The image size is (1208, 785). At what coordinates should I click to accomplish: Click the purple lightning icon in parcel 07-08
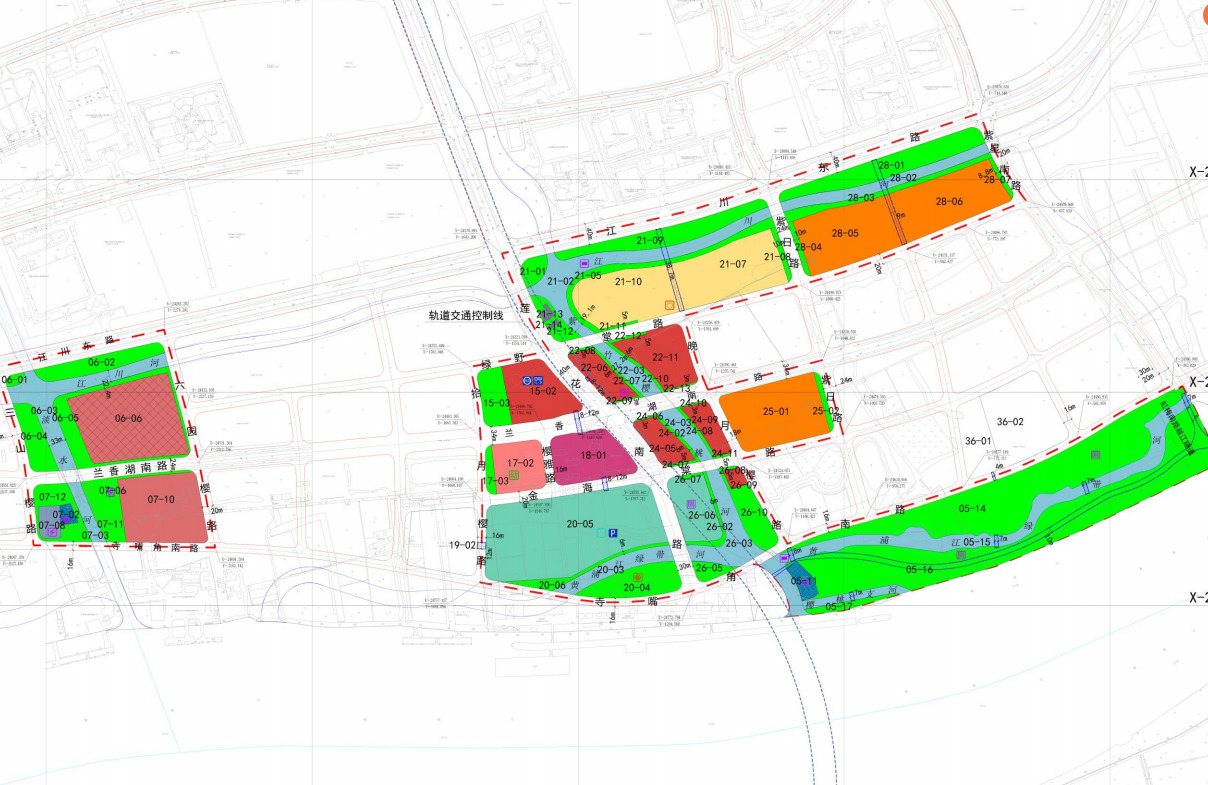click(x=52, y=533)
